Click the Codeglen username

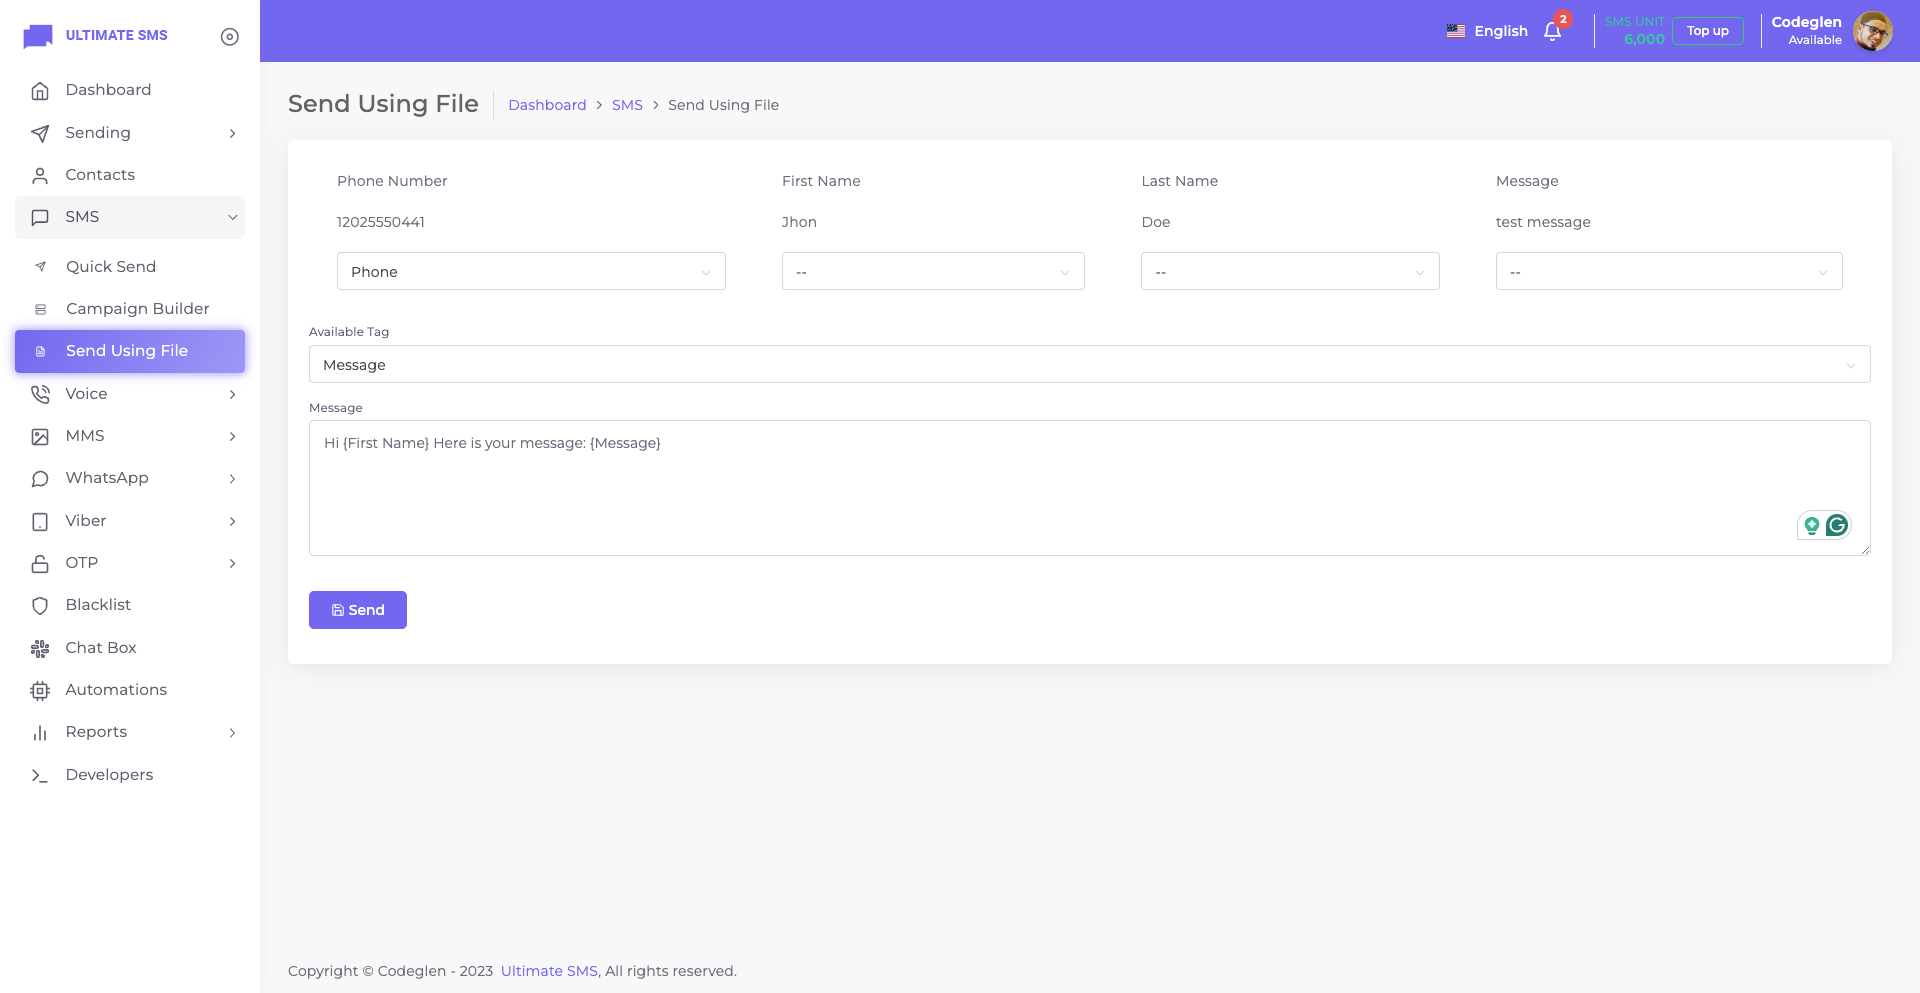pos(1806,22)
